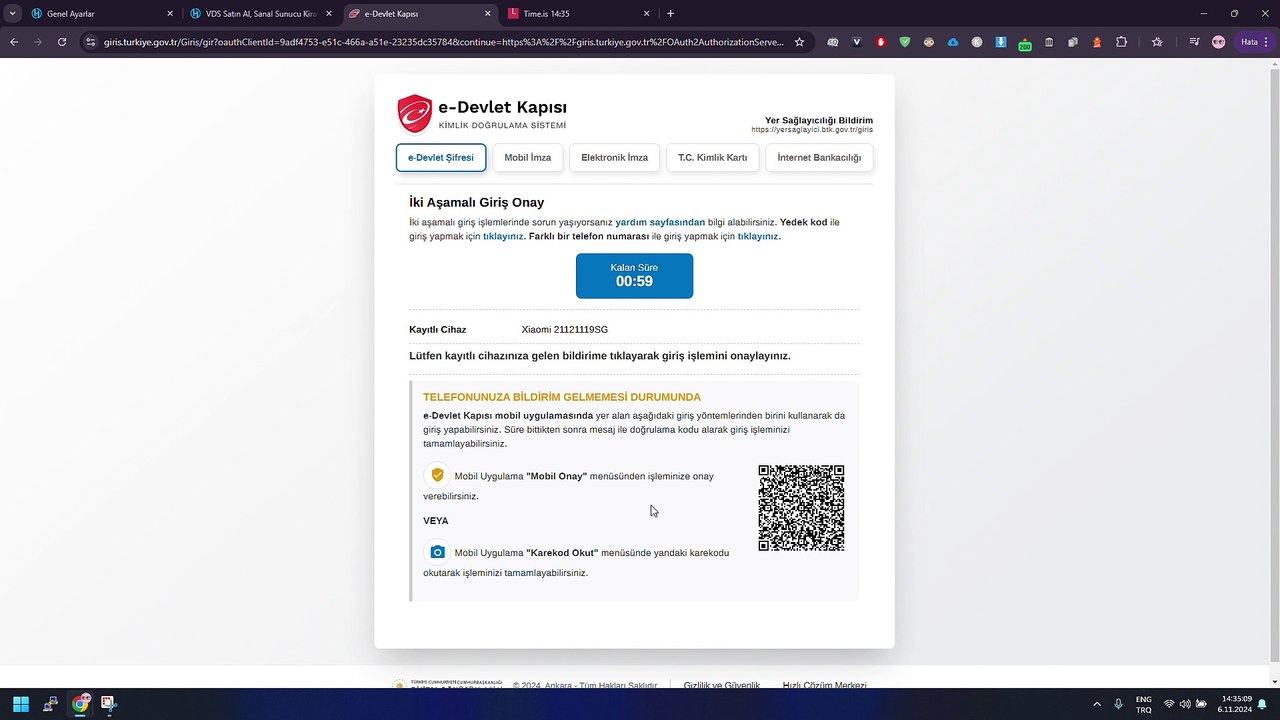Choose the T.C. Kimlik Kartı tab
Screen dimensions: 1280x720
pyautogui.click(x=713, y=158)
